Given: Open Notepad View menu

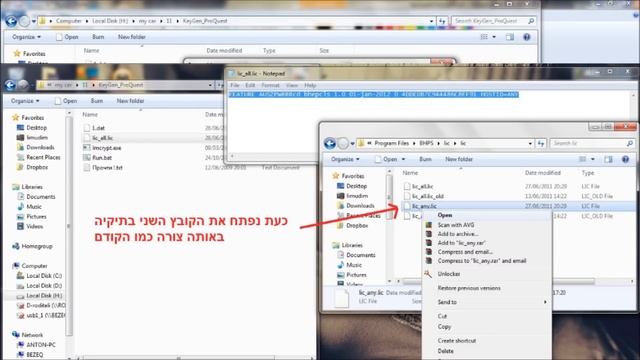Looking at the screenshot, I should tap(292, 85).
